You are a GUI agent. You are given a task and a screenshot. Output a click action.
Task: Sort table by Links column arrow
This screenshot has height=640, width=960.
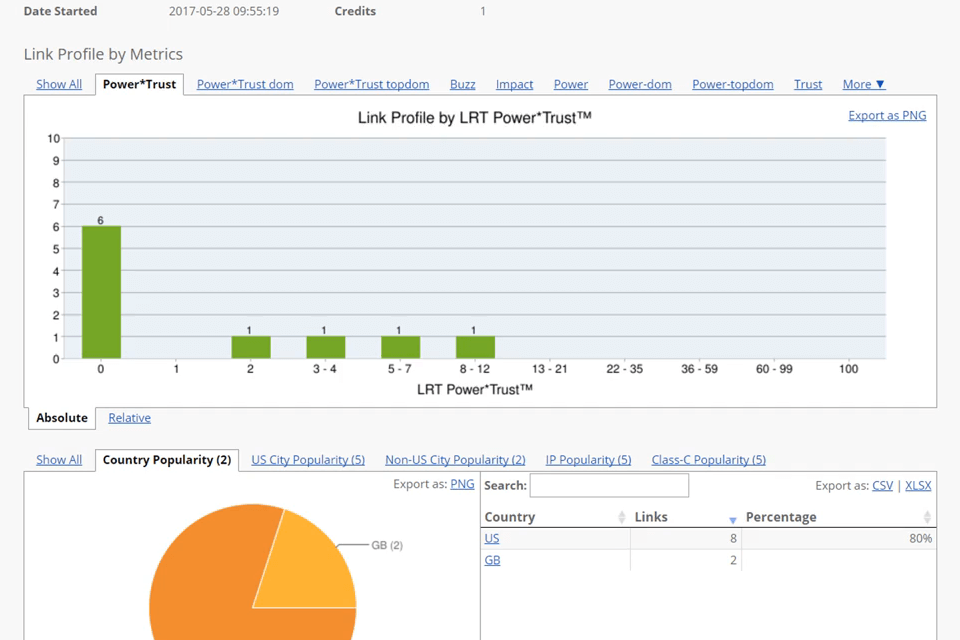point(732,519)
